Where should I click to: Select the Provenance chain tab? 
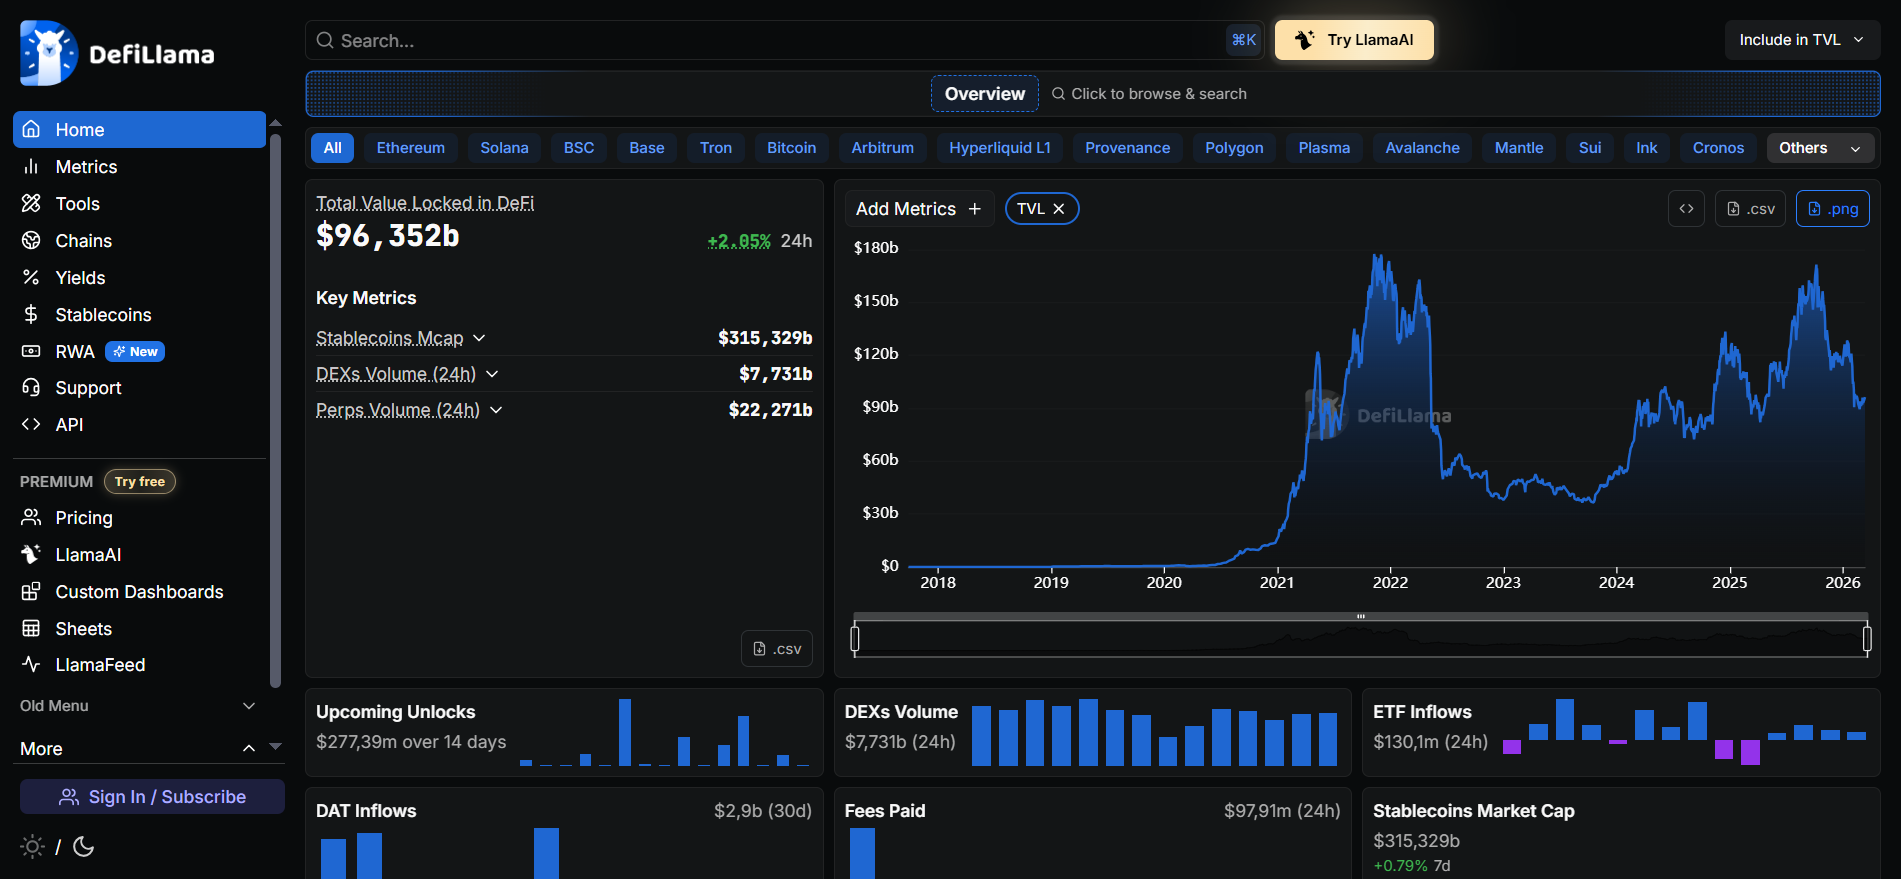[x=1128, y=148]
